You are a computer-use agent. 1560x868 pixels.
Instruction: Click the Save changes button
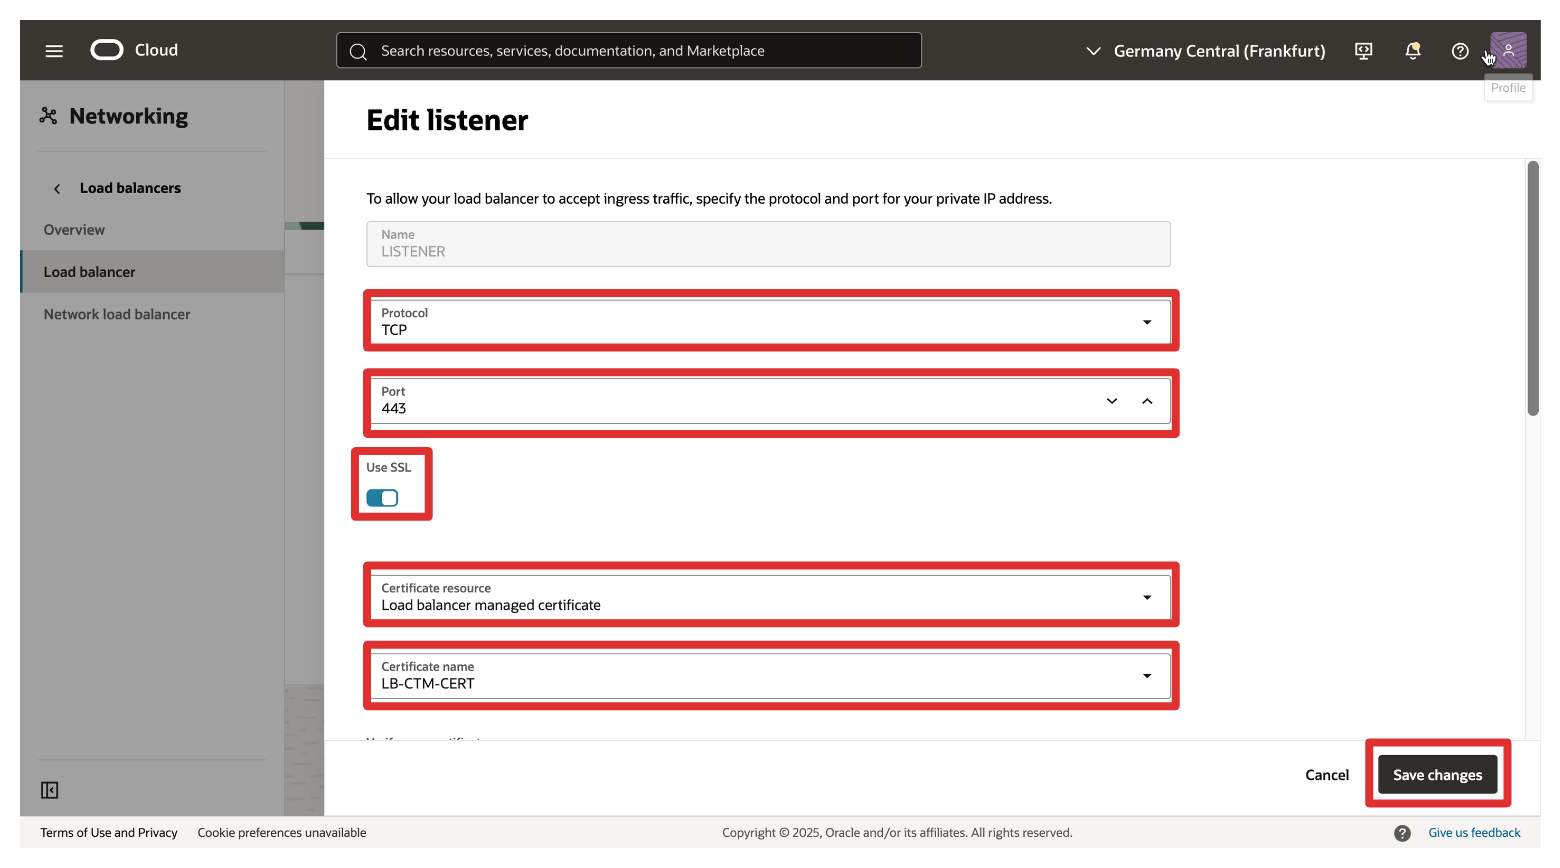coord(1437,775)
